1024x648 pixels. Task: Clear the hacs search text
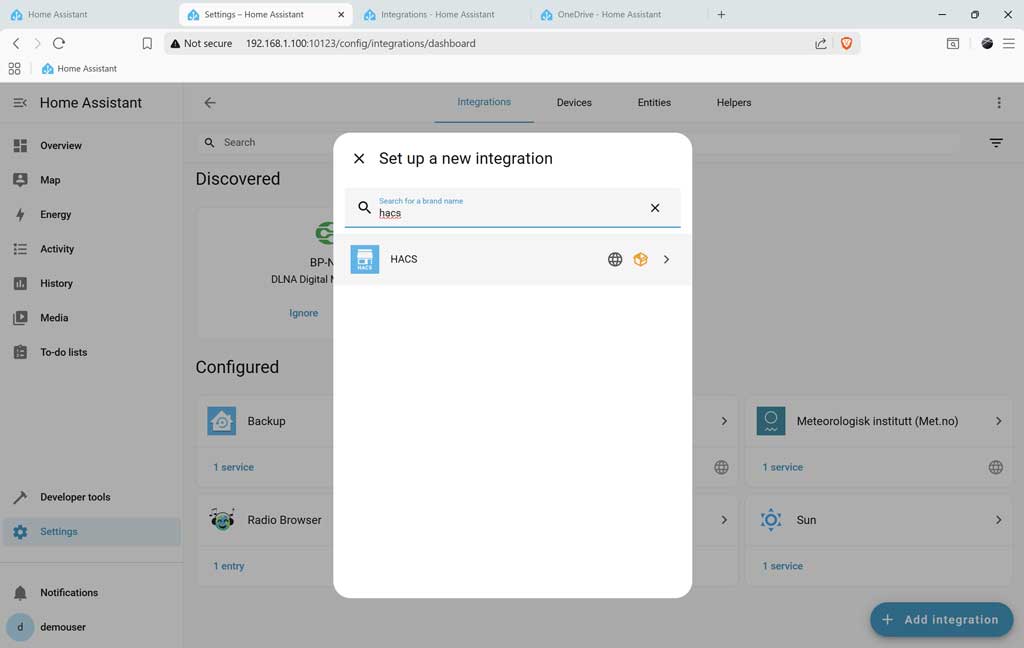pyautogui.click(x=654, y=208)
